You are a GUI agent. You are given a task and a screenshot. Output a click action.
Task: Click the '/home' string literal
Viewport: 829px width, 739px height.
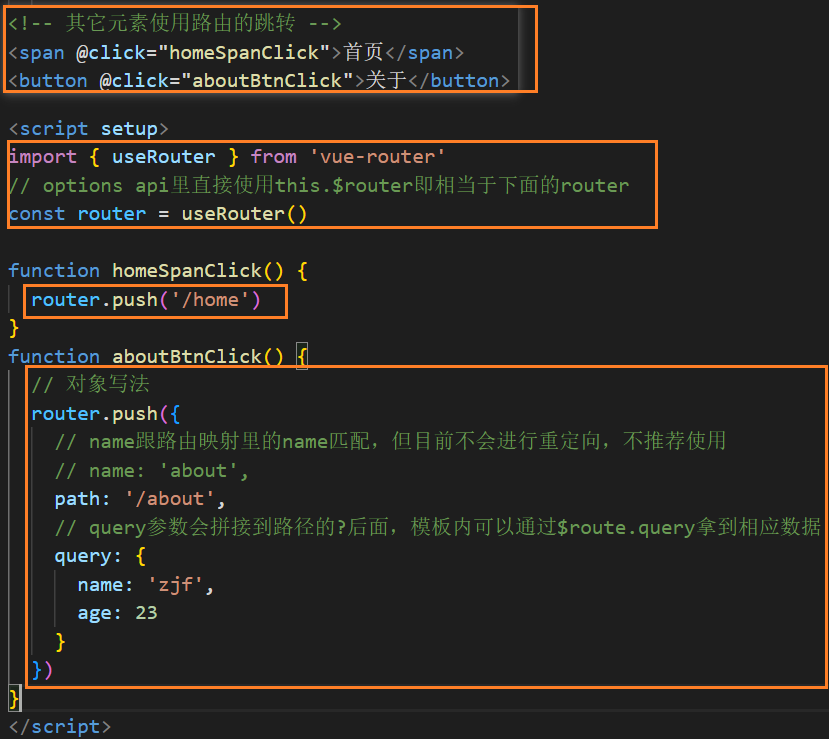point(210,300)
